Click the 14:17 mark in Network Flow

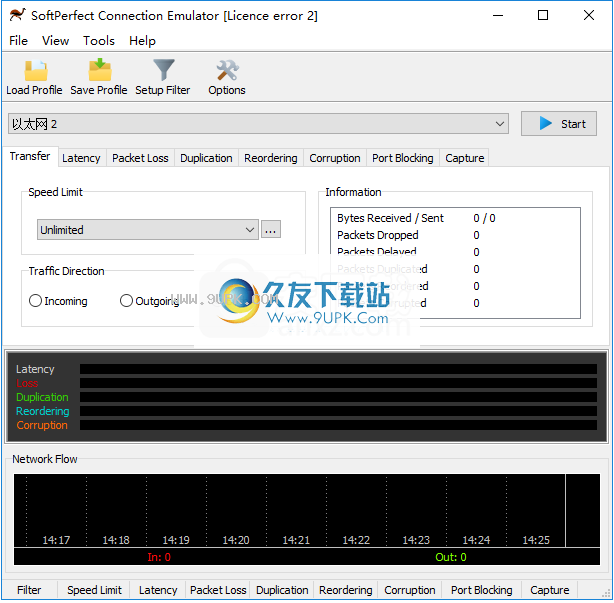56,540
